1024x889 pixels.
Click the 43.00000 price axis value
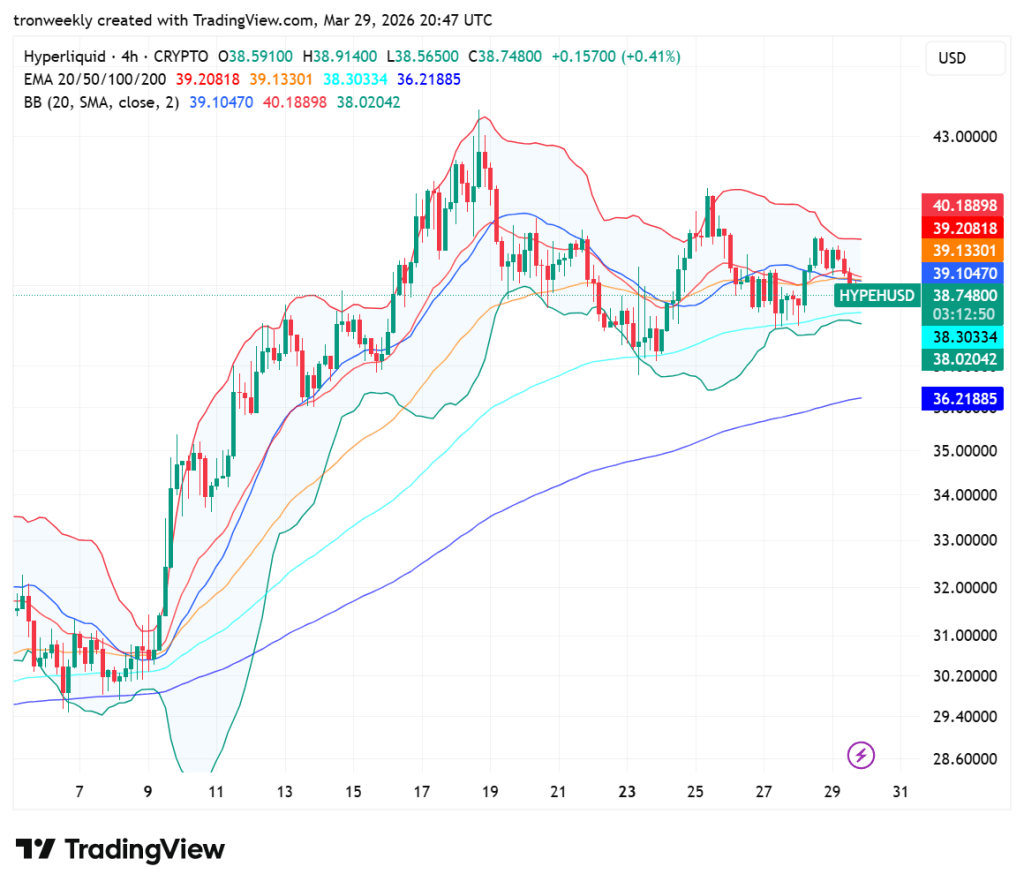pos(965,137)
